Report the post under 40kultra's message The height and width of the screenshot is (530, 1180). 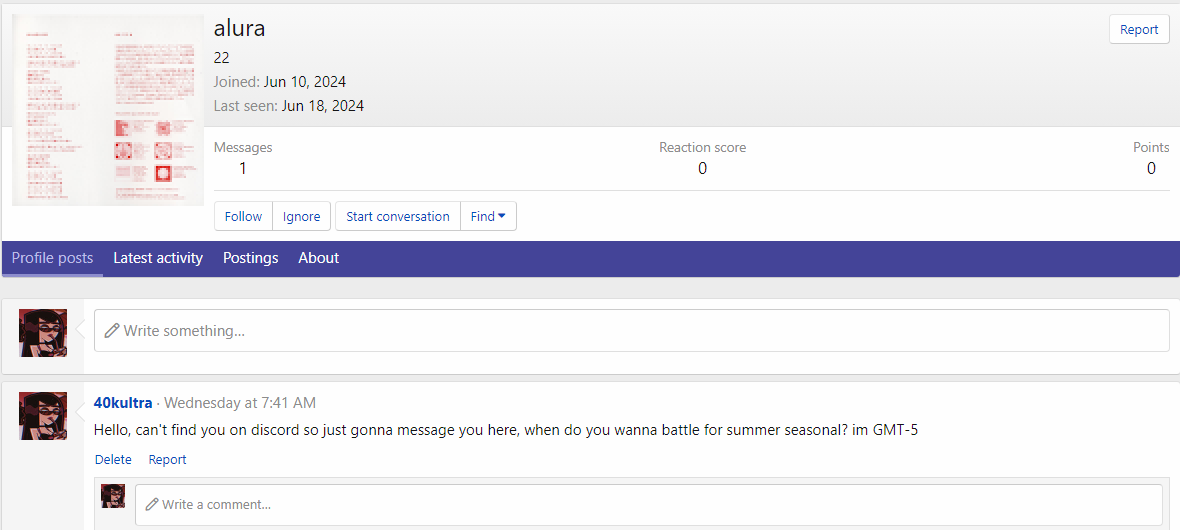click(x=167, y=460)
